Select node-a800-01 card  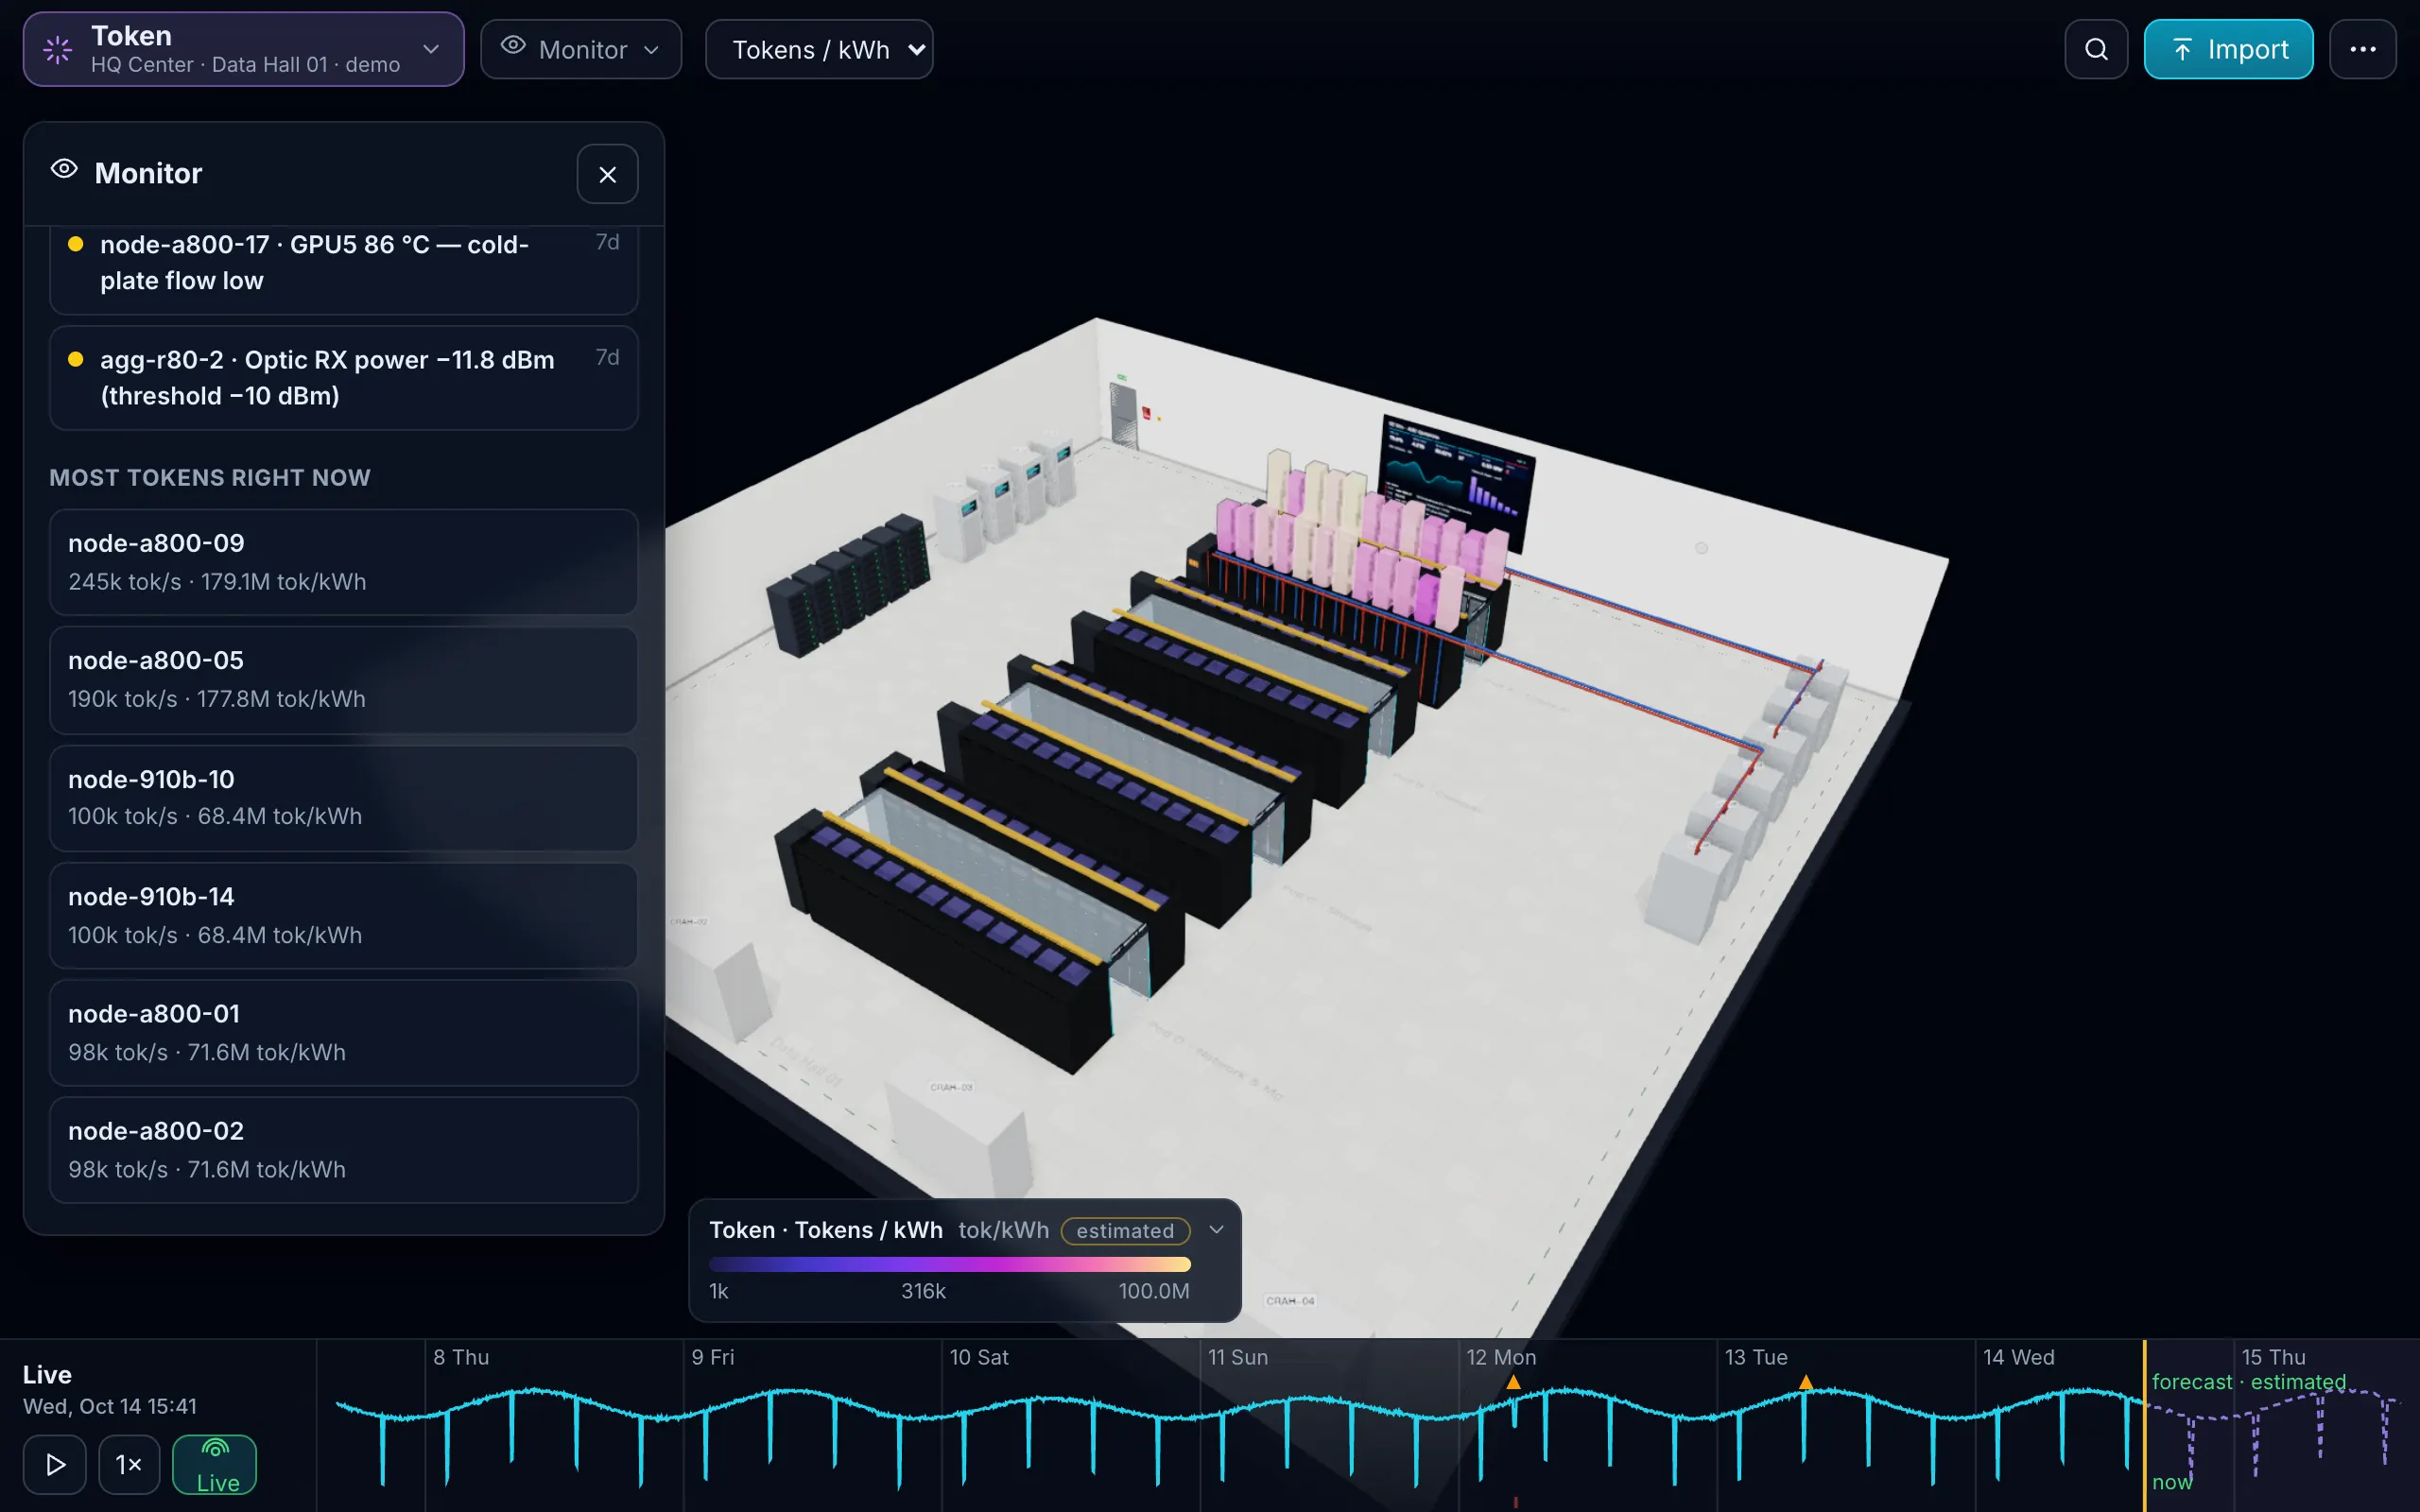[x=343, y=1033]
